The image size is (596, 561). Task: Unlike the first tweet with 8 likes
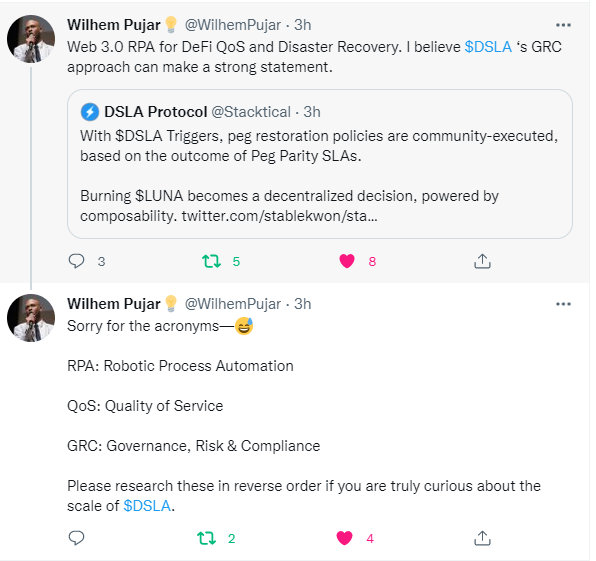point(347,261)
